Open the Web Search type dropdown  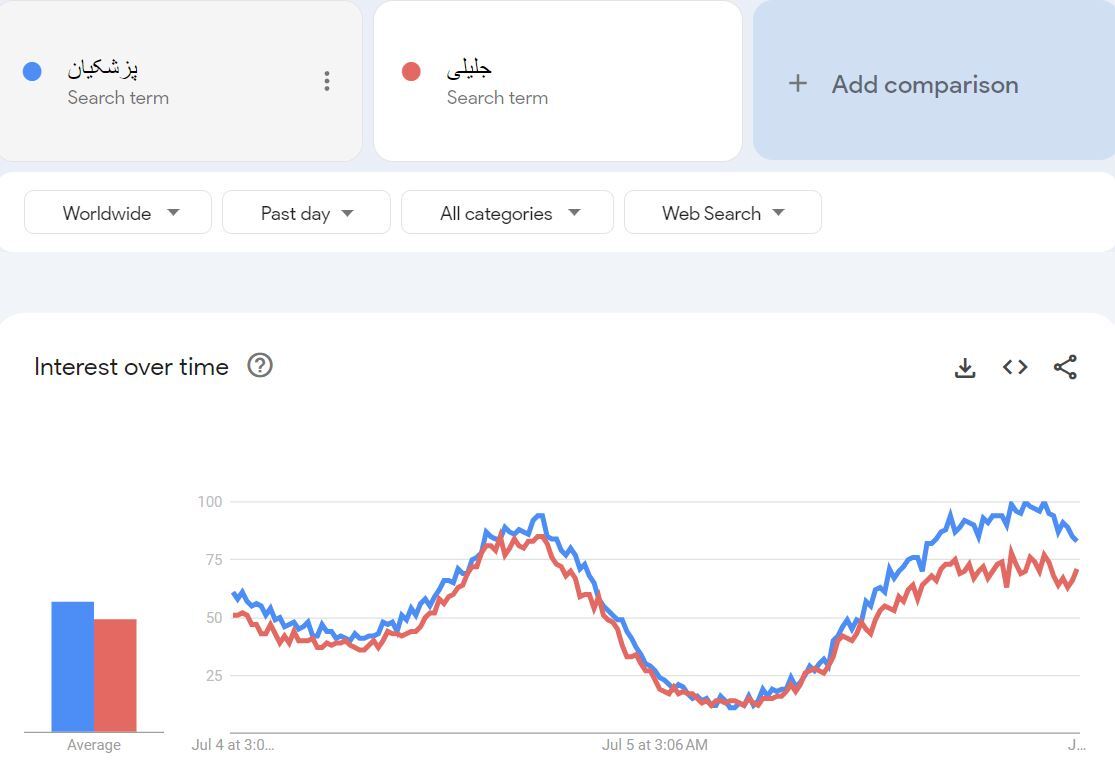pos(722,212)
